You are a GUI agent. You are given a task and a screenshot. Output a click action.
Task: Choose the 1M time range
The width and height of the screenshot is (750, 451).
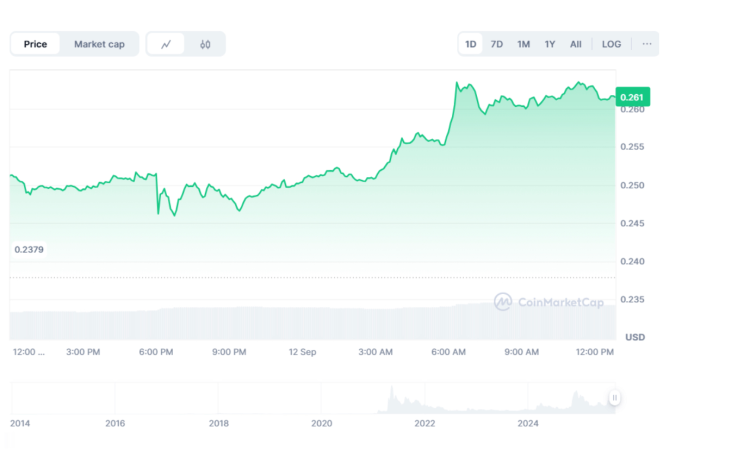pyautogui.click(x=523, y=44)
